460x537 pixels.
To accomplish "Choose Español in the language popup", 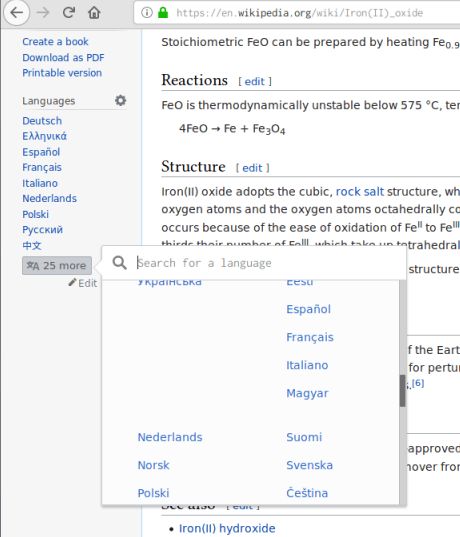I will tap(308, 309).
